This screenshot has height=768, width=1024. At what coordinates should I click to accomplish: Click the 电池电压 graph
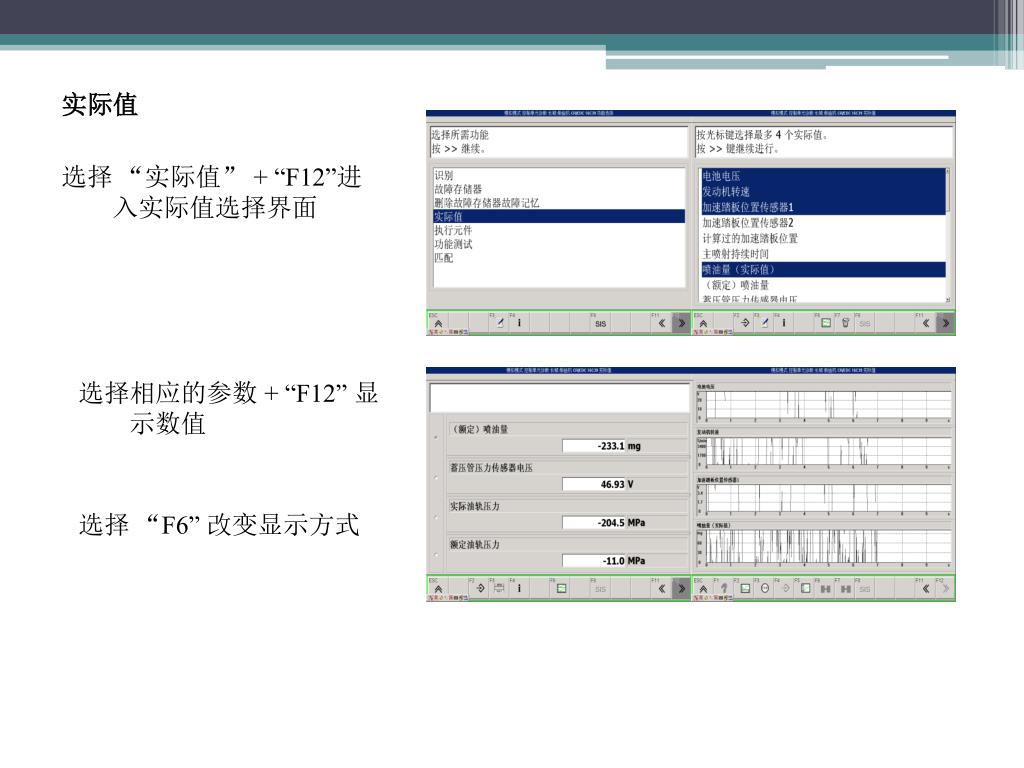click(x=828, y=406)
